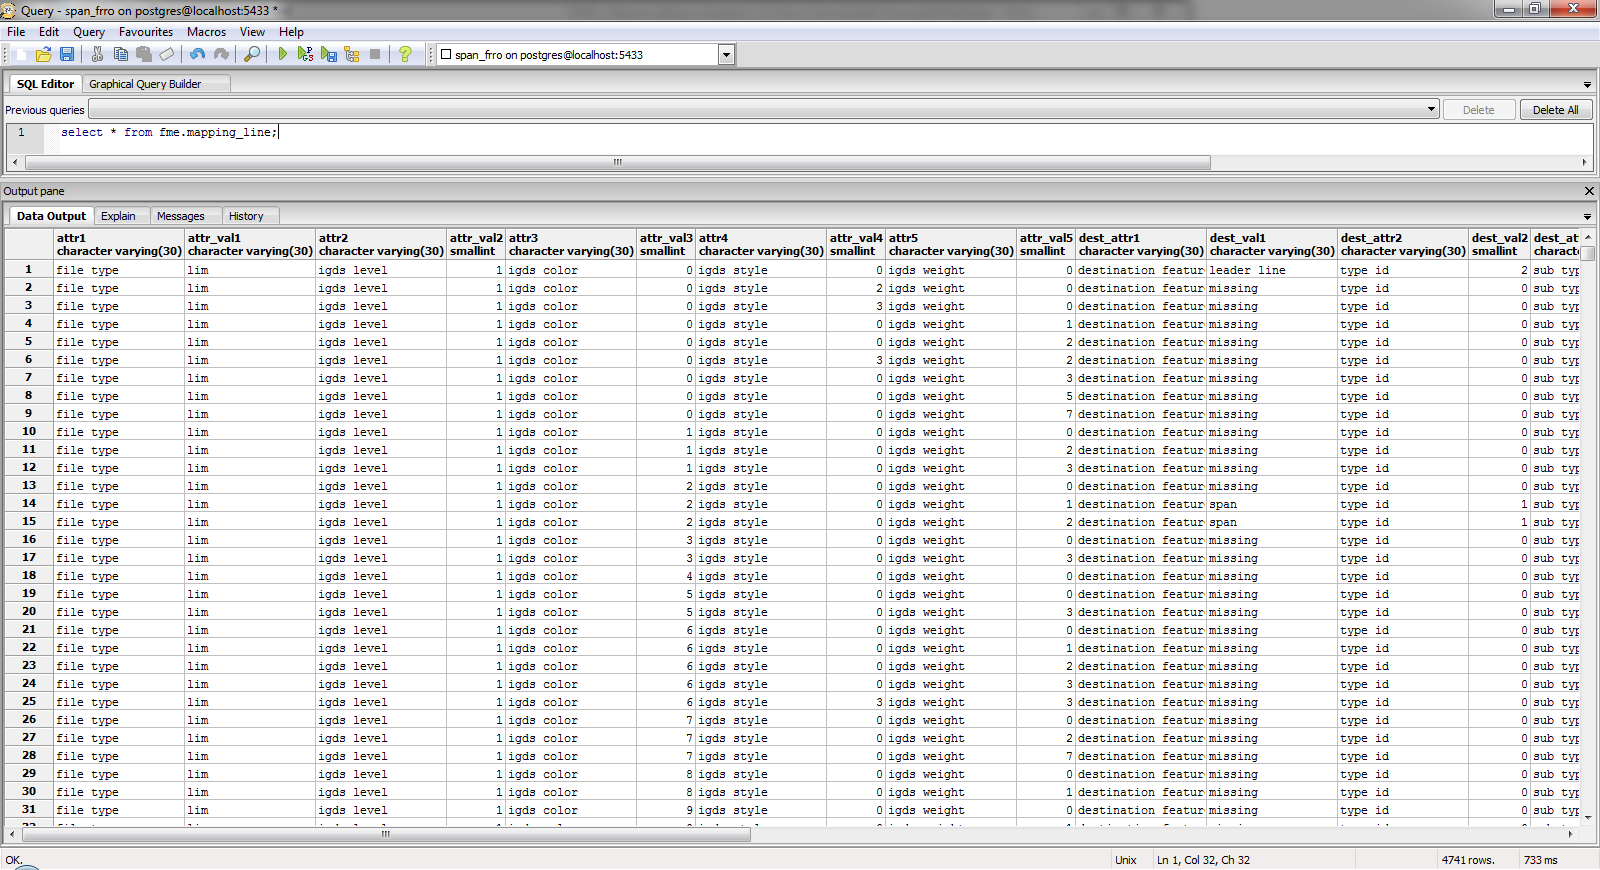Select the attr1 column header

click(119, 245)
